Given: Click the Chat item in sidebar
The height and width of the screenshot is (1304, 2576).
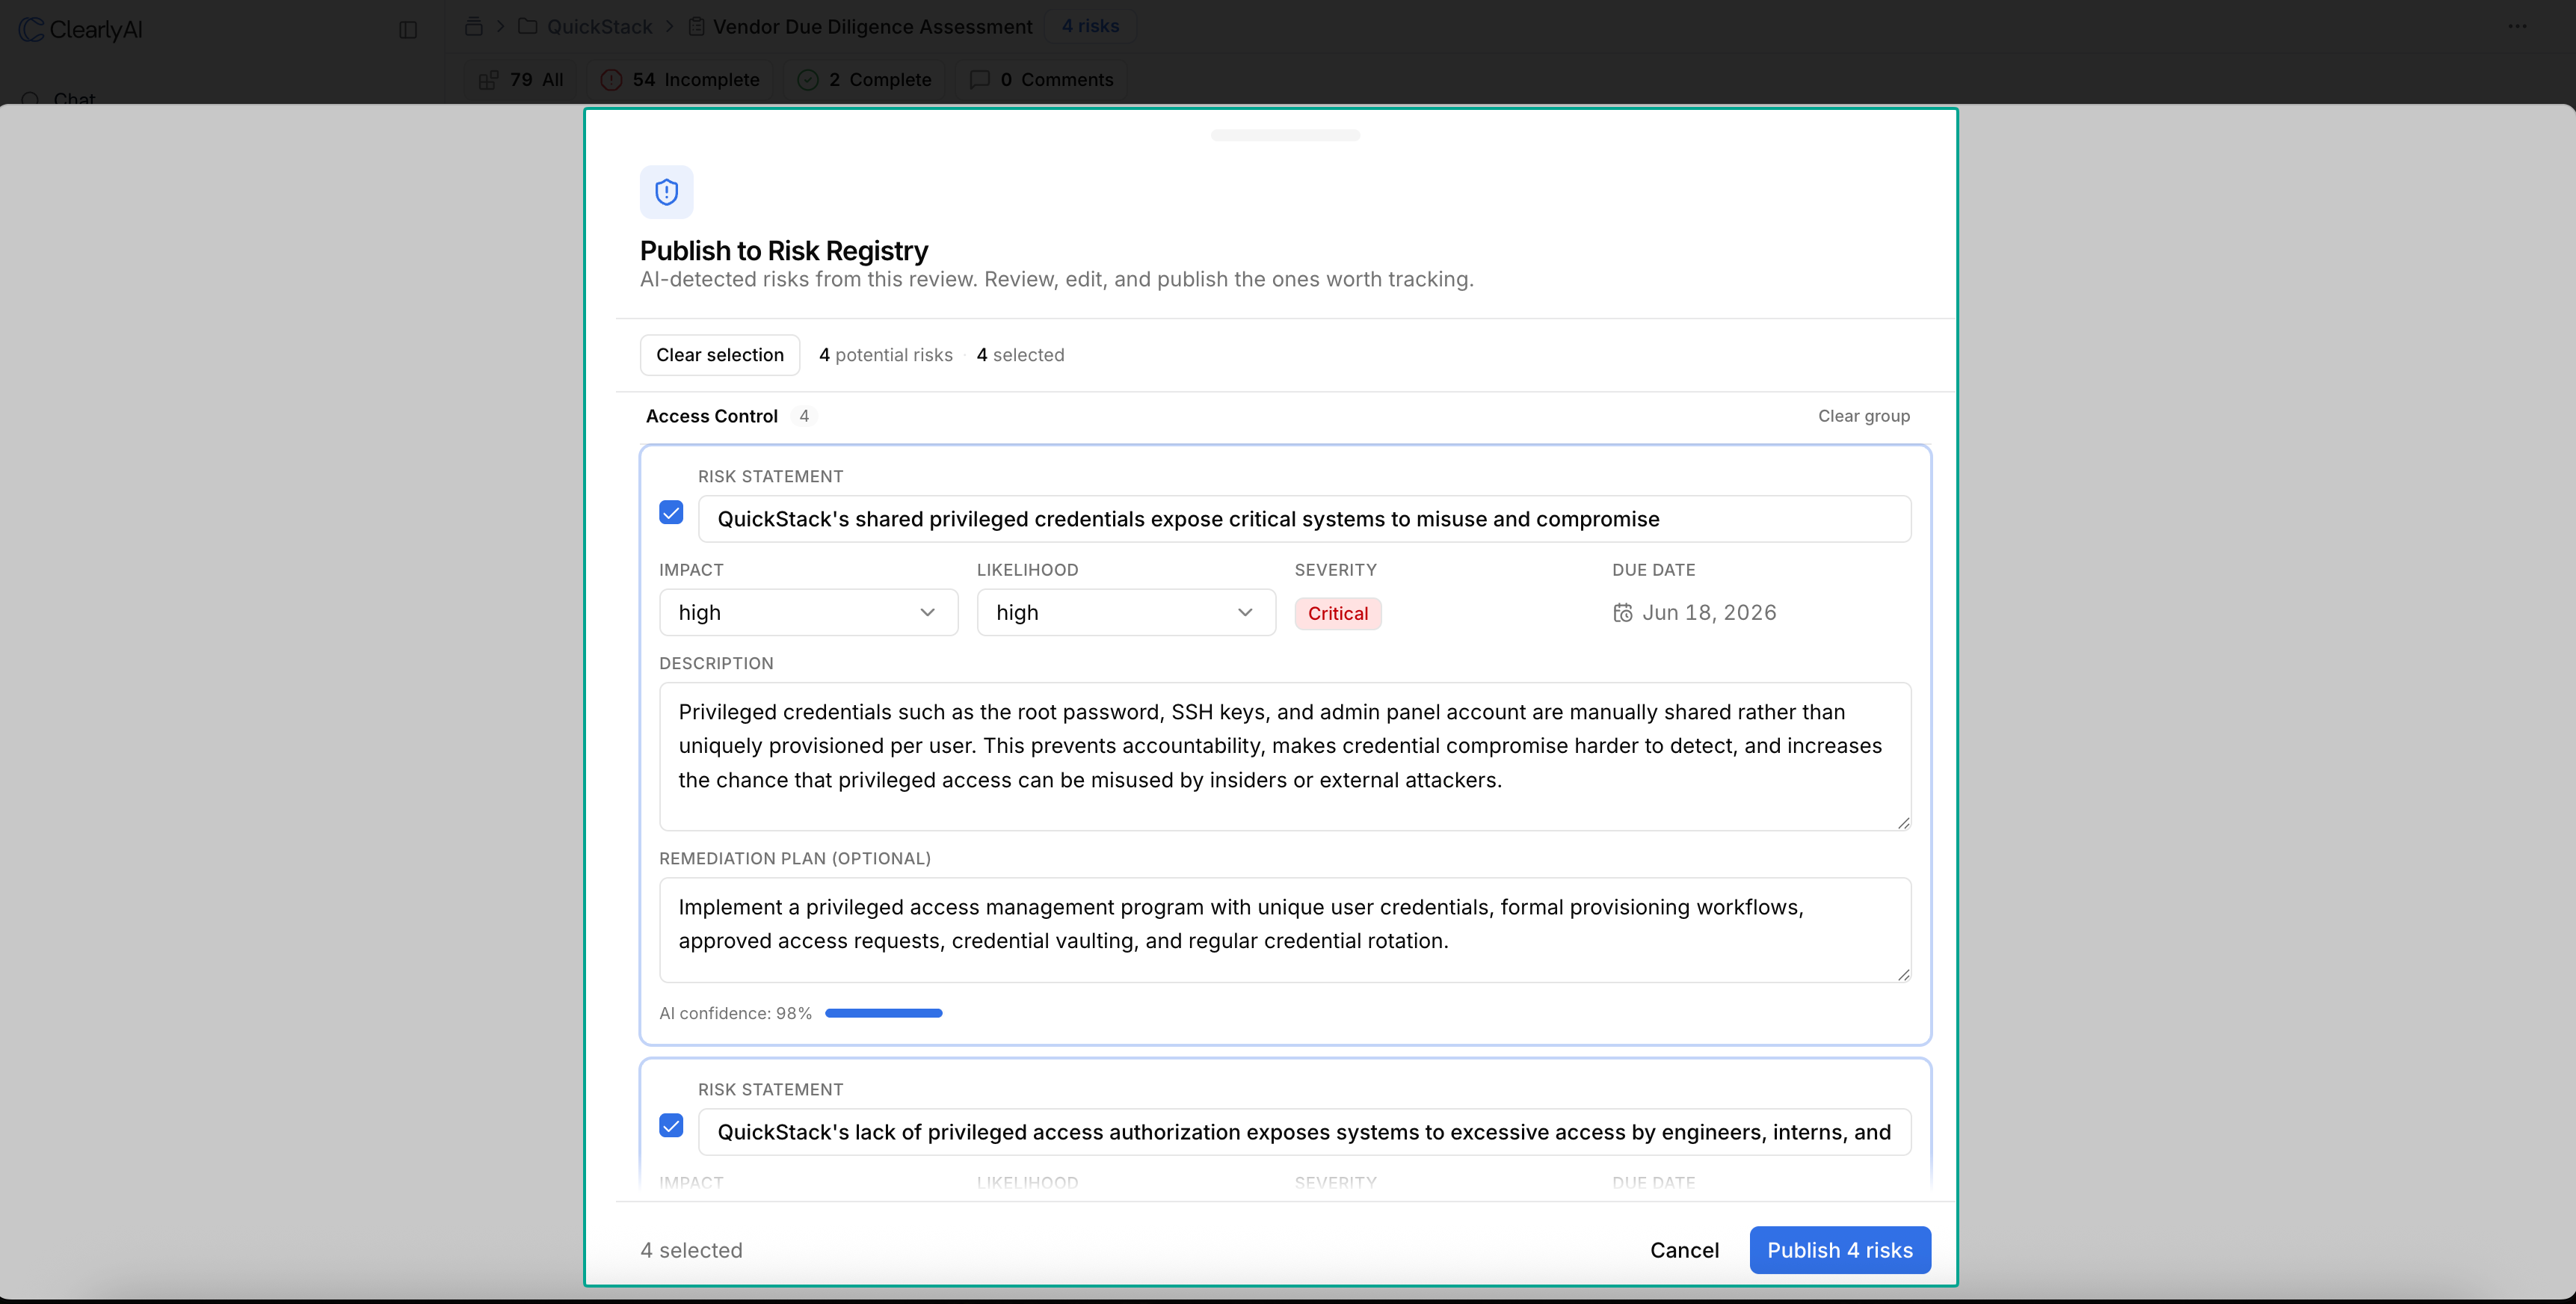Looking at the screenshot, I should click(74, 99).
